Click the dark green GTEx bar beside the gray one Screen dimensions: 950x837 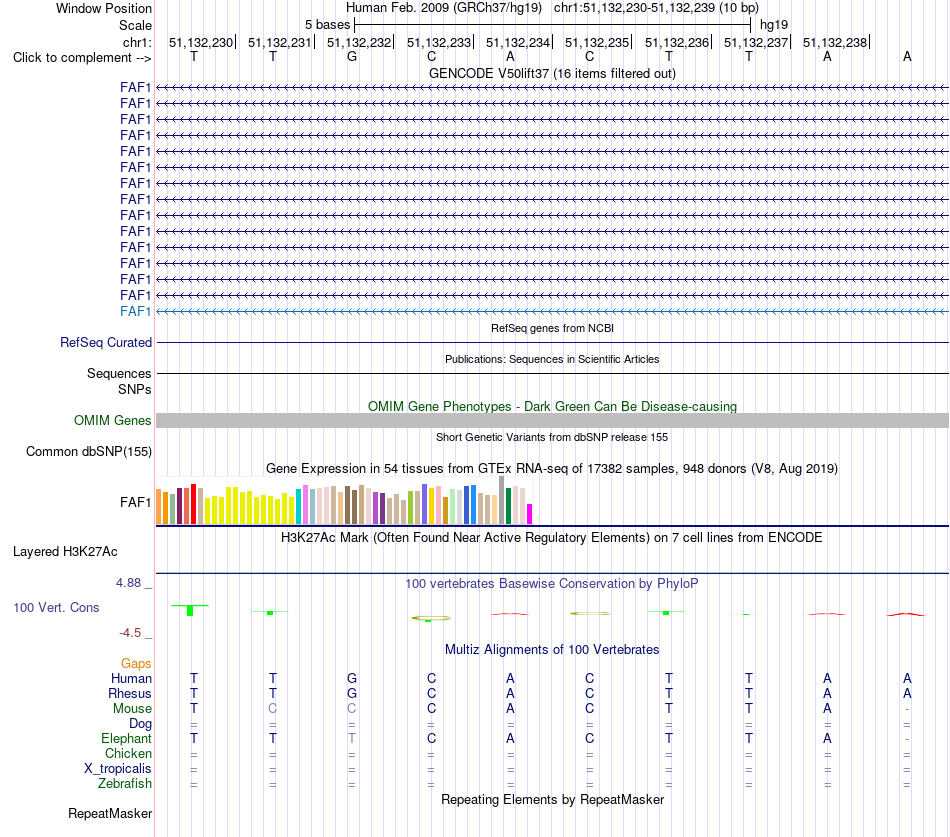click(508, 506)
